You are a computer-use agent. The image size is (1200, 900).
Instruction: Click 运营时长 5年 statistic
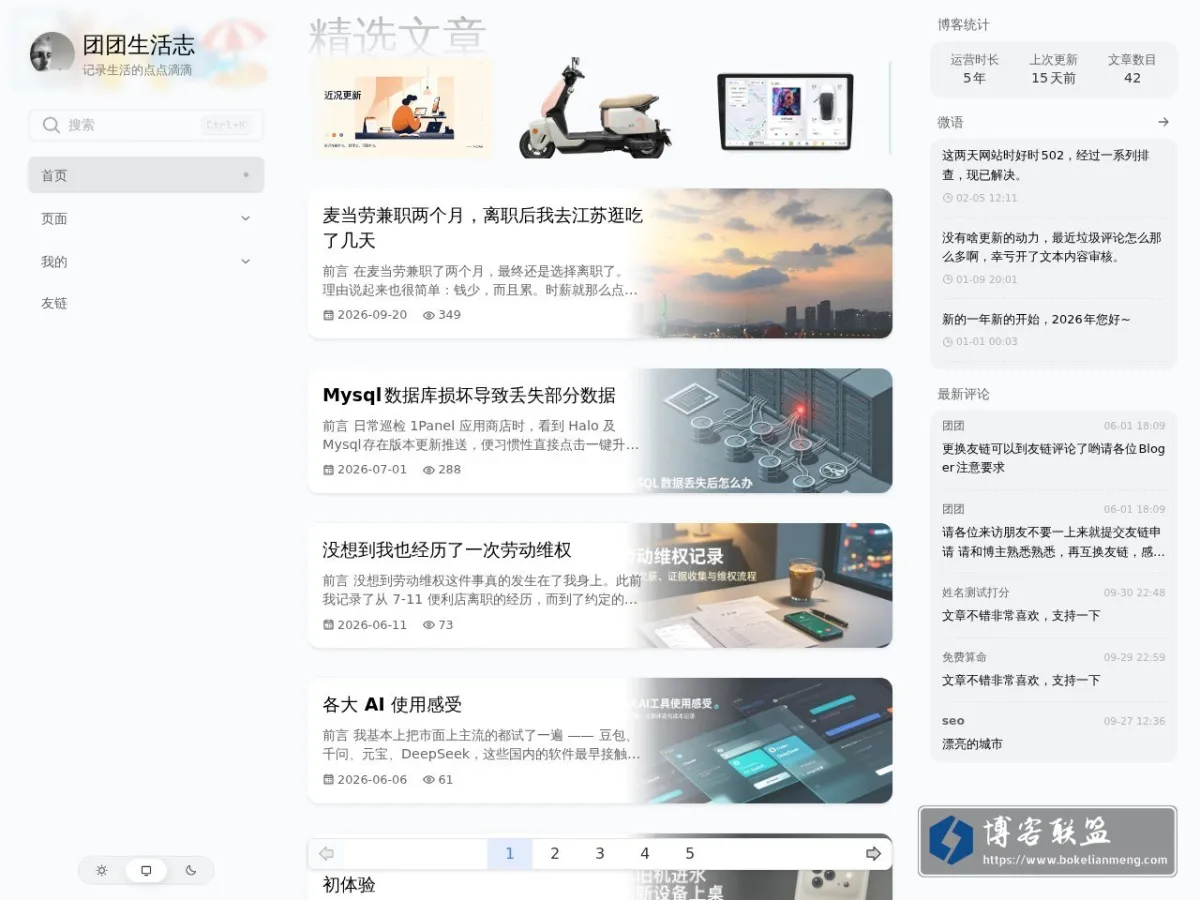coord(974,69)
